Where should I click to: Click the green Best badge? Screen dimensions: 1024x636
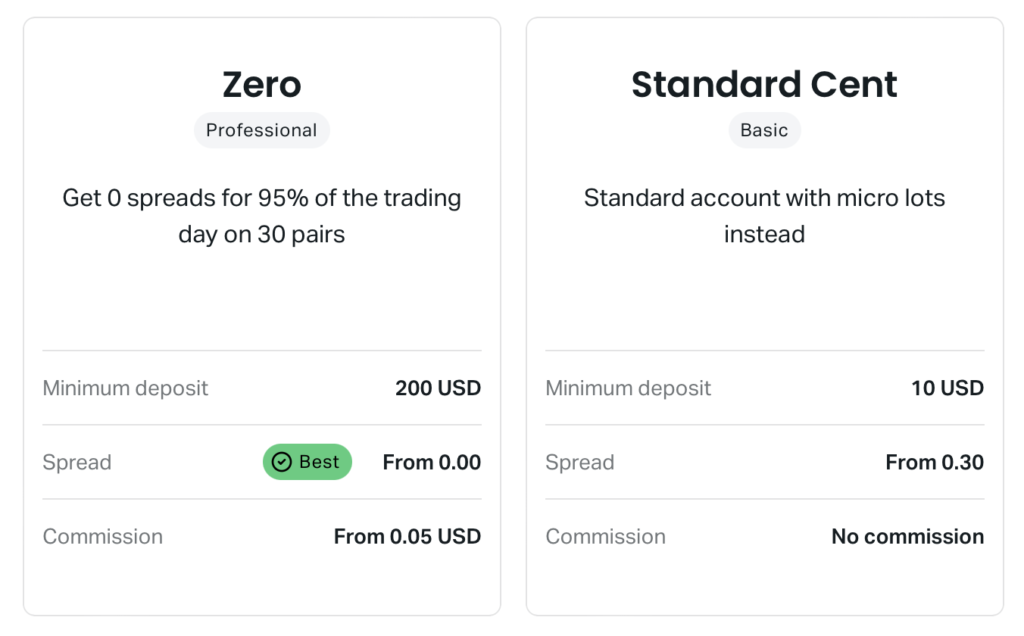pos(308,462)
